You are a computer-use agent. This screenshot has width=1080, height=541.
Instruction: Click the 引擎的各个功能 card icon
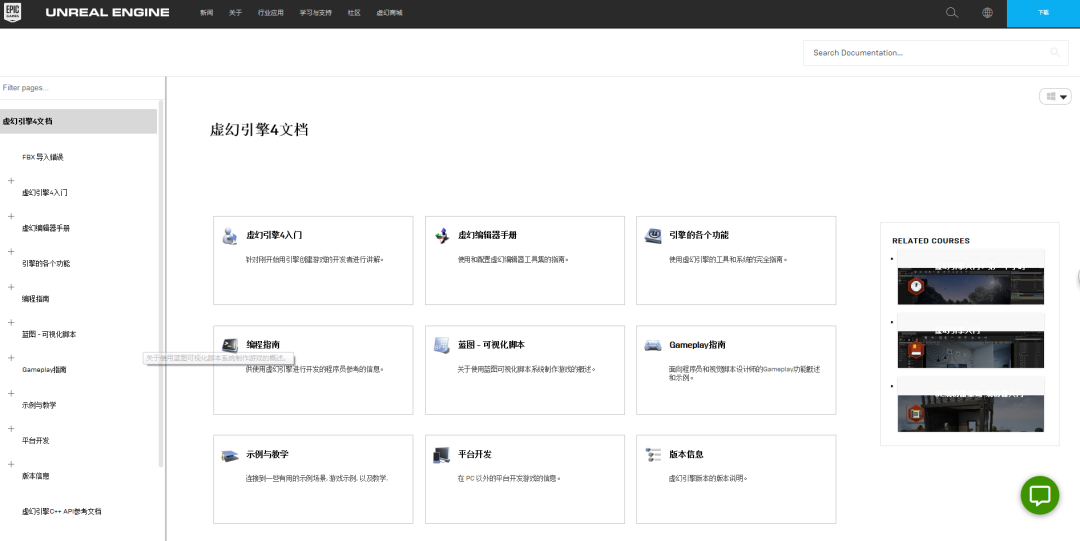click(x=653, y=235)
